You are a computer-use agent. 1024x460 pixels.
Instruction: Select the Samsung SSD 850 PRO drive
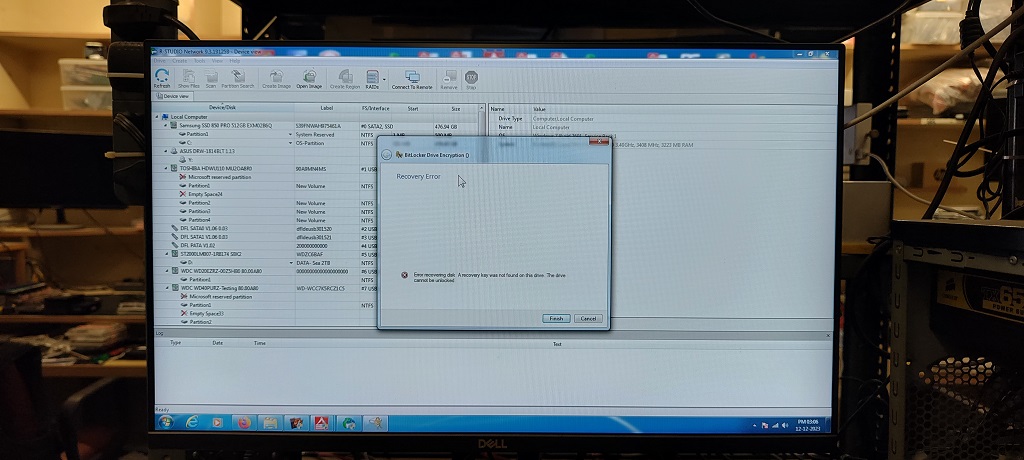pyautogui.click(x=225, y=125)
